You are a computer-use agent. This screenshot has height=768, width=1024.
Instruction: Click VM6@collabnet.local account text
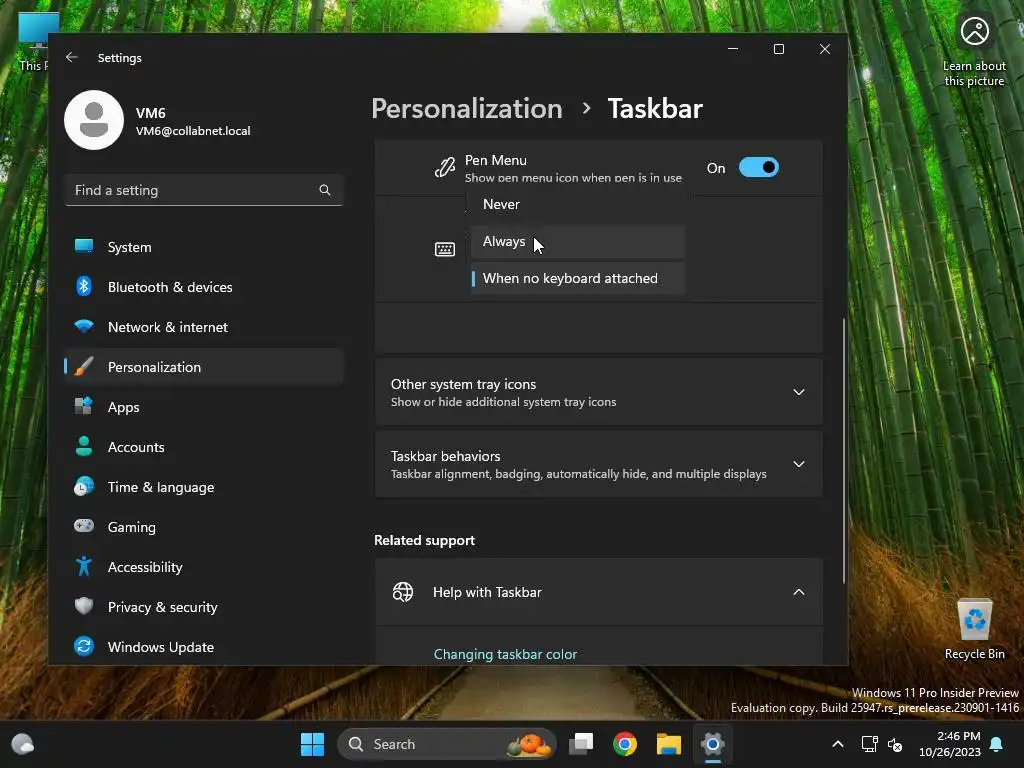coord(193,131)
